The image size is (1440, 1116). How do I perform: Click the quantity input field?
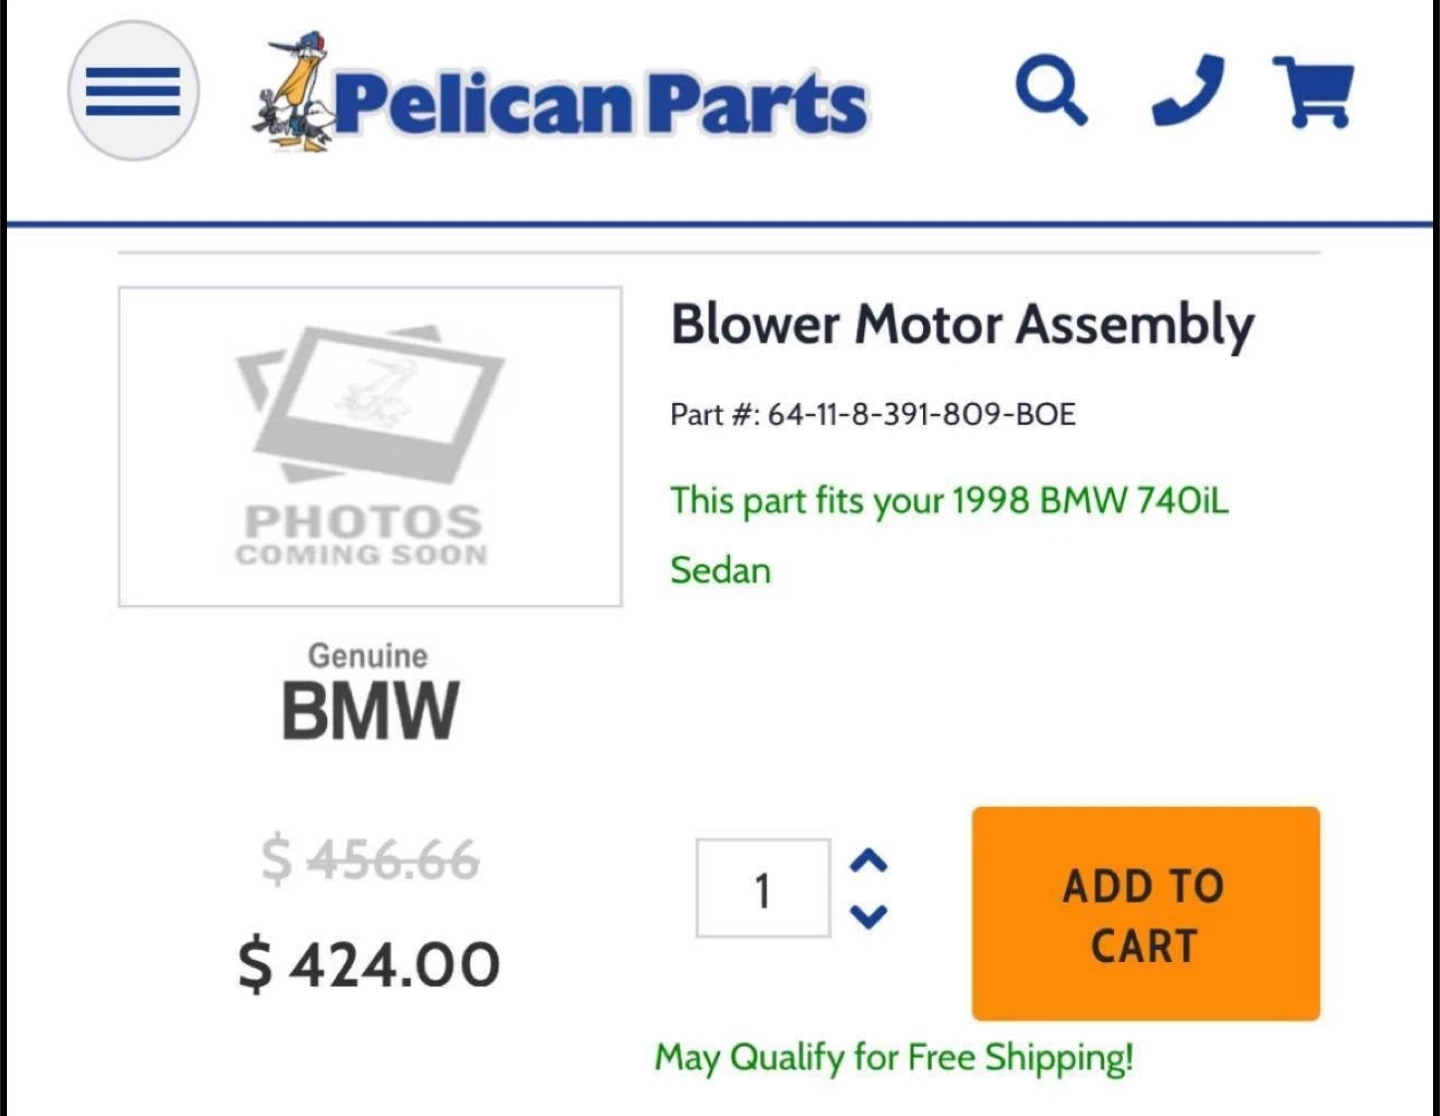763,888
